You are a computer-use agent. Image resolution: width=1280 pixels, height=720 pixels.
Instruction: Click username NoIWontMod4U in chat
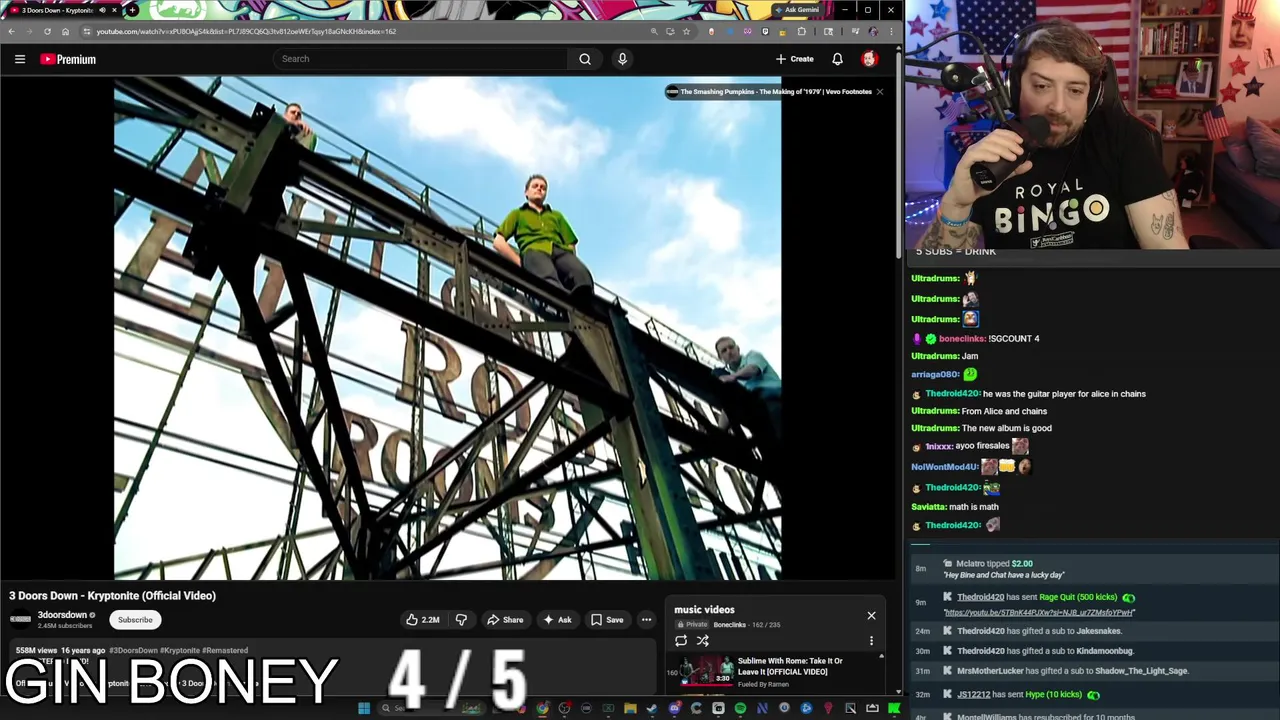pyautogui.click(x=944, y=467)
